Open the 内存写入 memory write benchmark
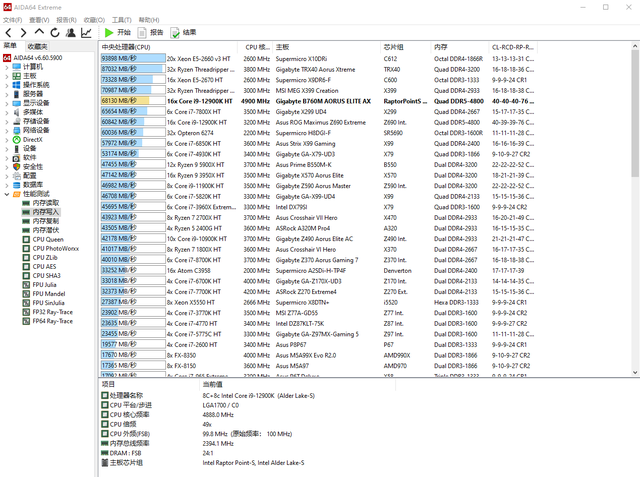640x477 pixels. tap(41, 212)
